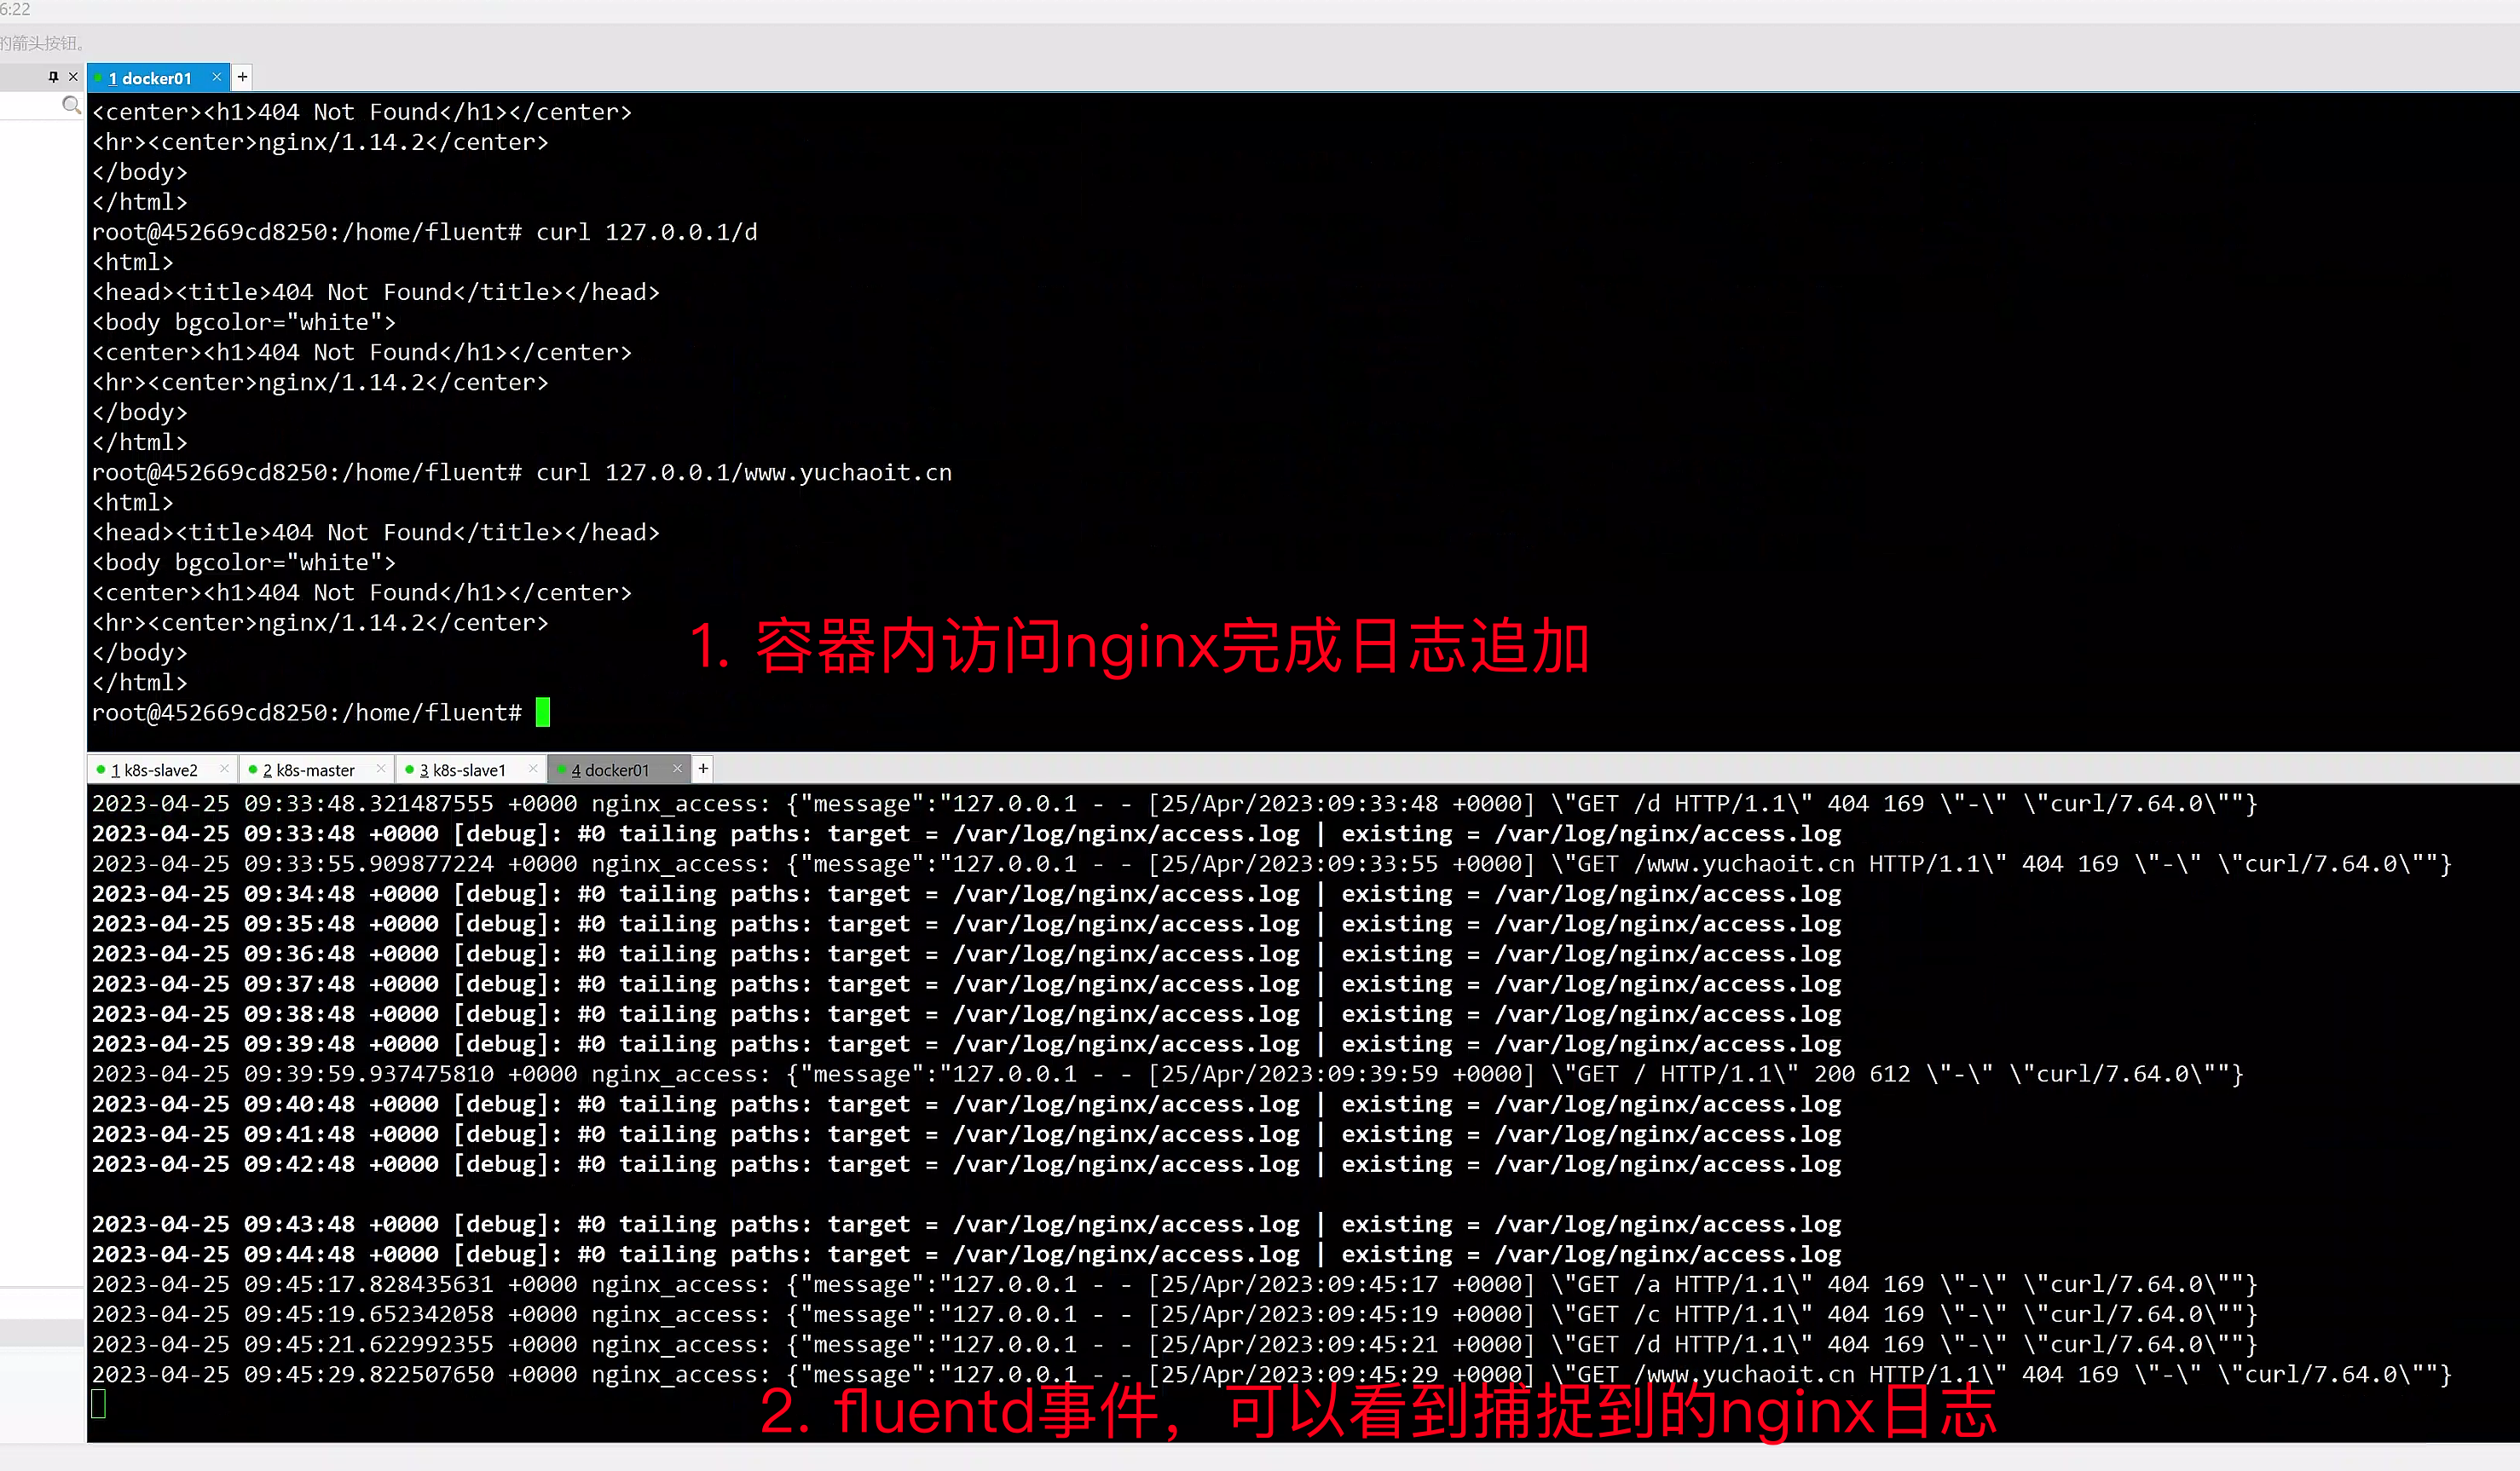Close the k8s-master tab
The width and height of the screenshot is (2520, 1471).
coord(380,768)
